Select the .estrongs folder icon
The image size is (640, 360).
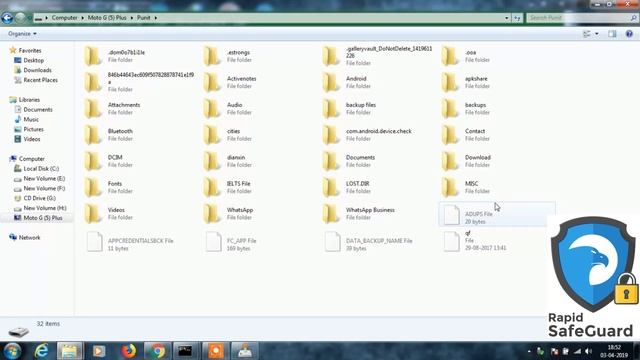[212, 56]
